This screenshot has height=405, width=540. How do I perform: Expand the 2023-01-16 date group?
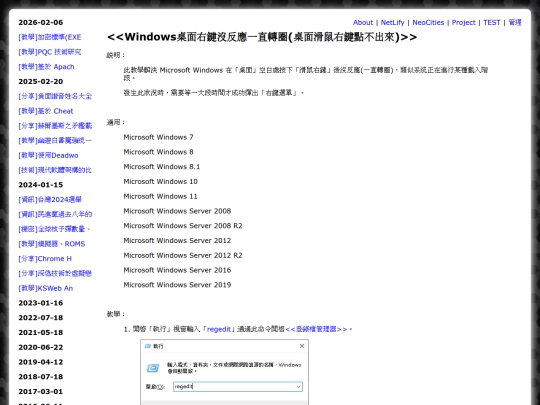click(41, 303)
